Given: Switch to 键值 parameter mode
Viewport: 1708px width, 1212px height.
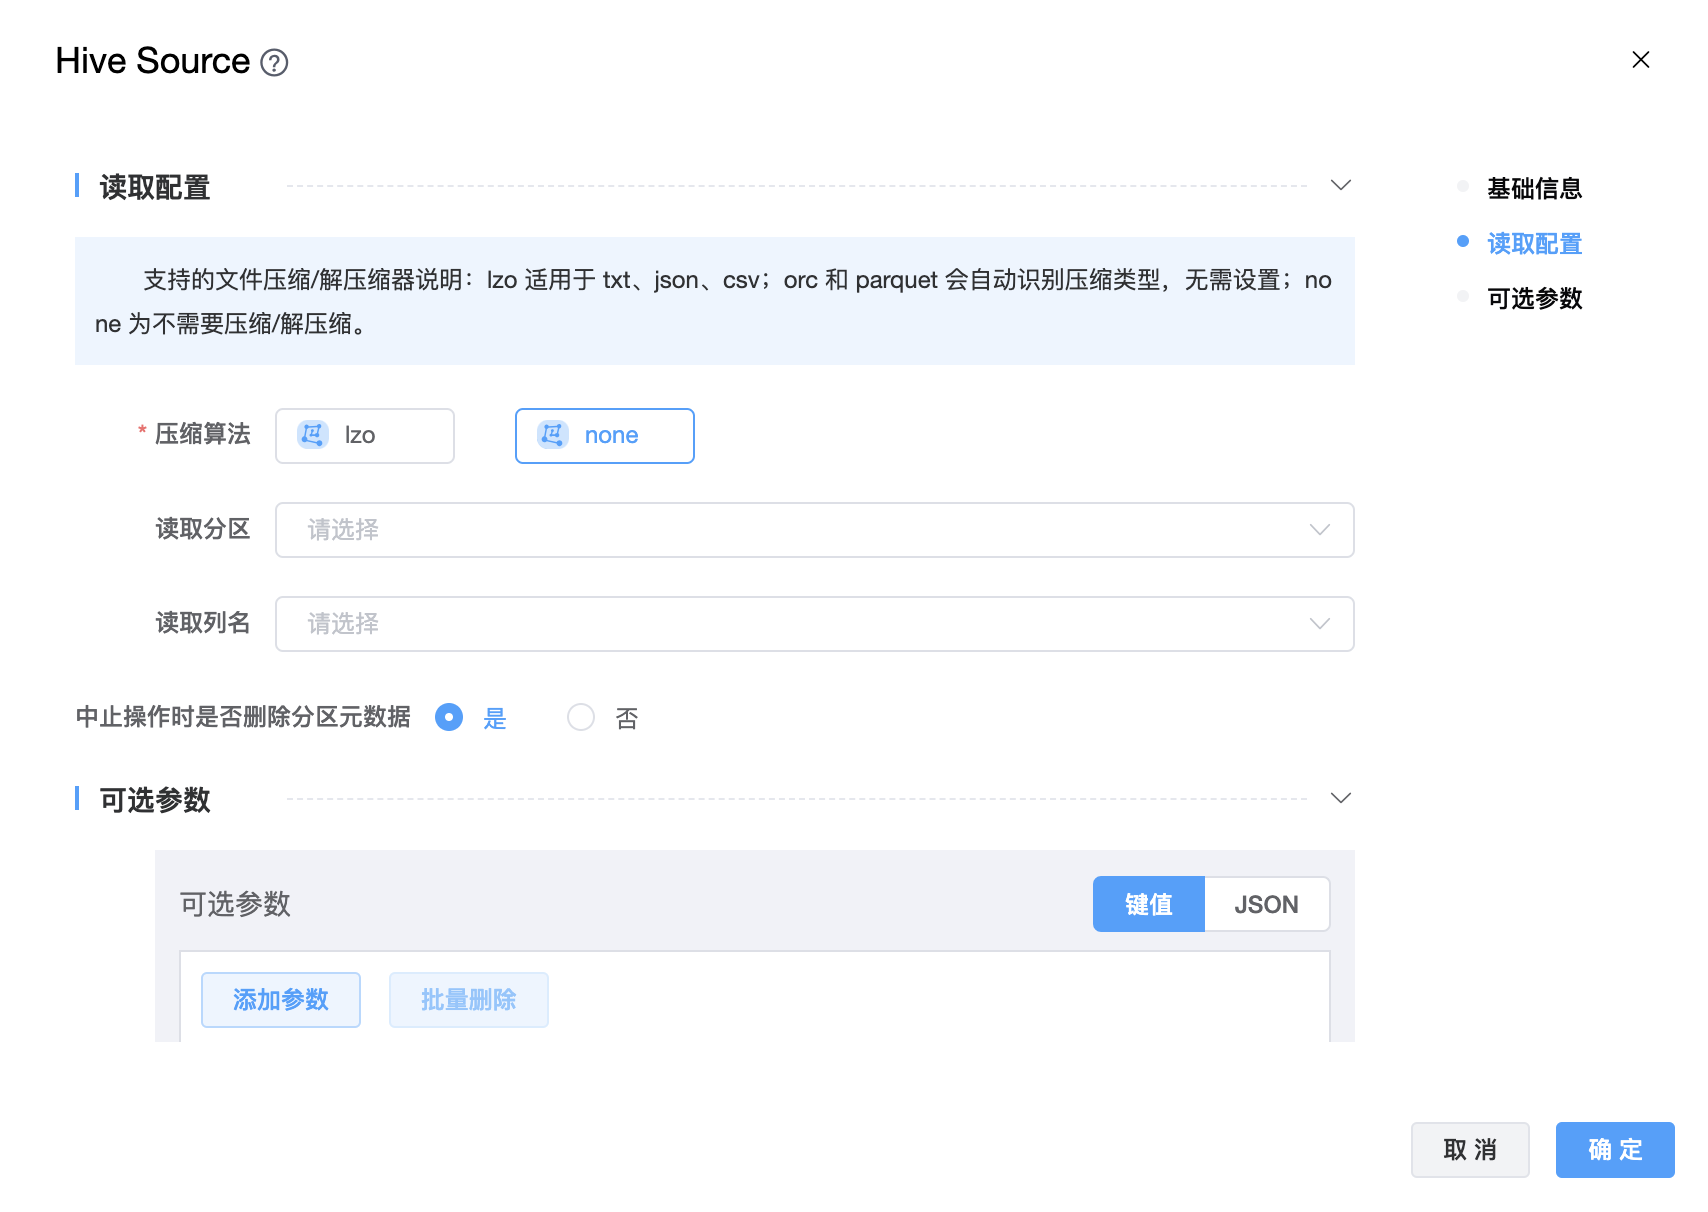Looking at the screenshot, I should [x=1148, y=904].
